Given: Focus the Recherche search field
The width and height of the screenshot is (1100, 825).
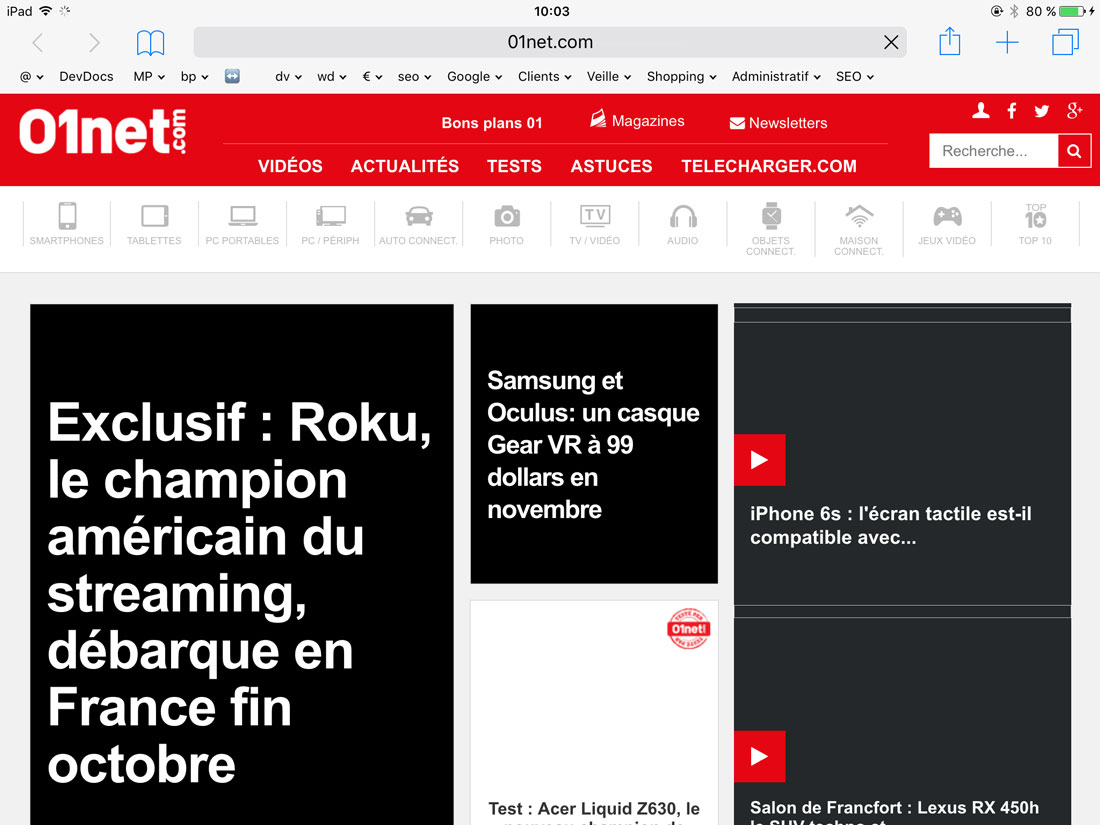Looking at the screenshot, I should (993, 151).
